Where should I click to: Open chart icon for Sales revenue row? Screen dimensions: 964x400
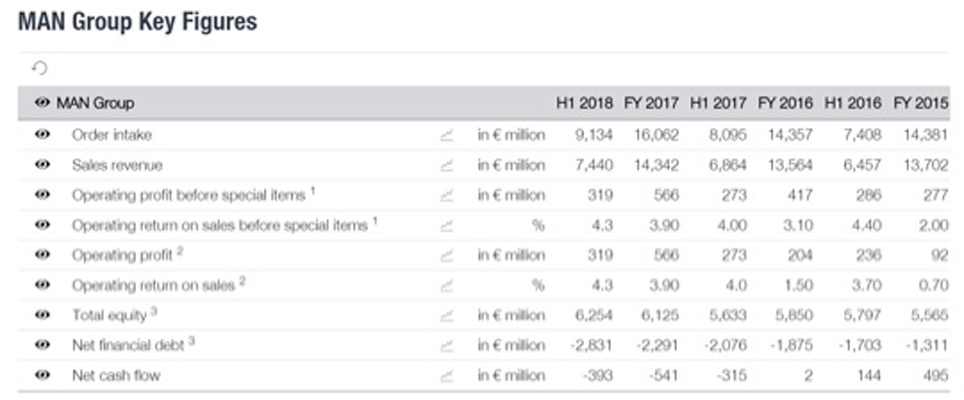pos(446,165)
